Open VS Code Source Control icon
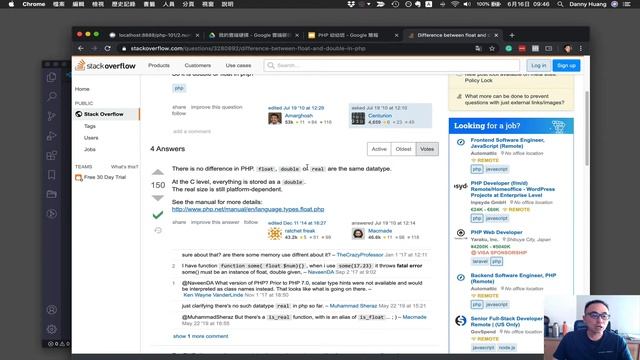This screenshot has height=360, width=640. point(51,116)
